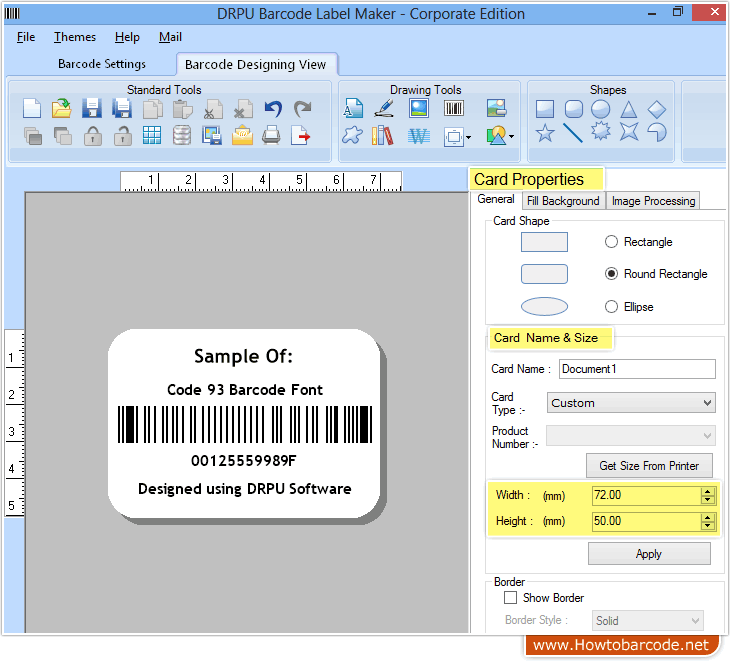Click the database batch processing icon
This screenshot has height=662, width=730.
pyautogui.click(x=182, y=136)
